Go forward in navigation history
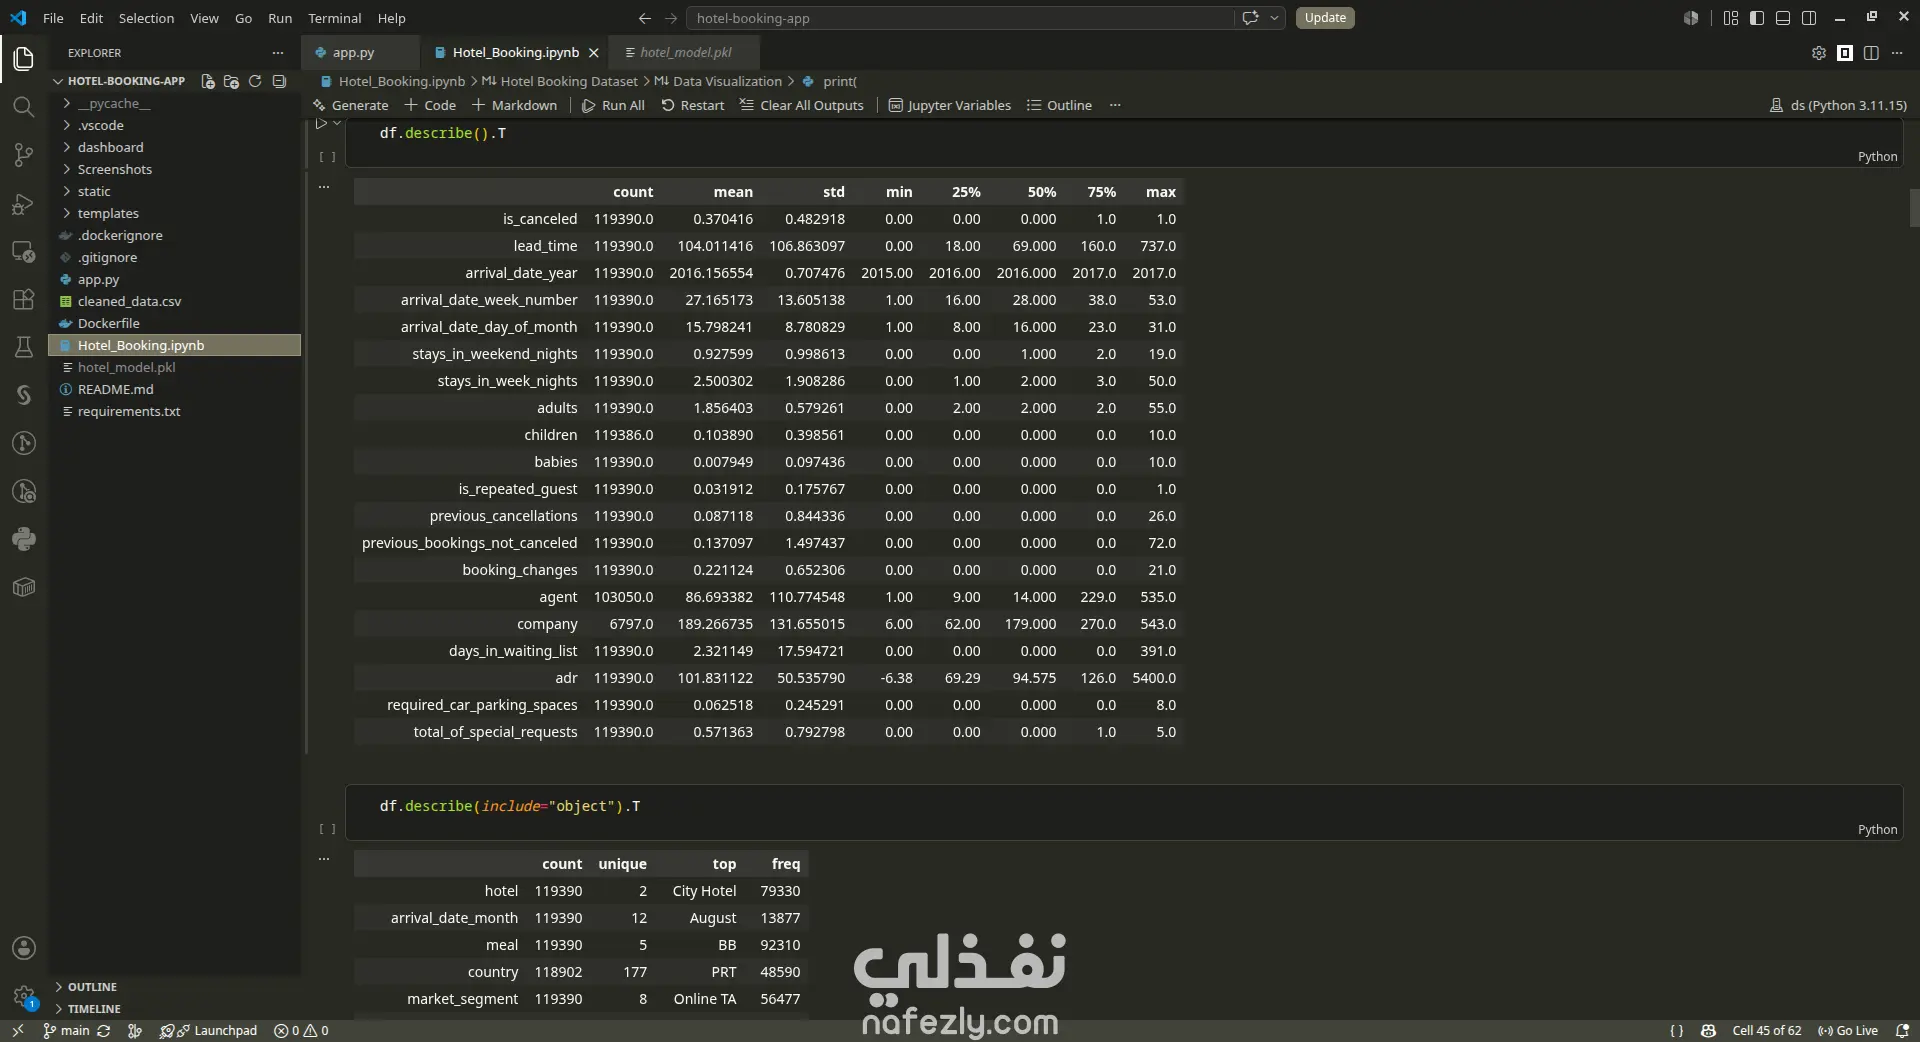Viewport: 1920px width, 1042px height. point(671,18)
